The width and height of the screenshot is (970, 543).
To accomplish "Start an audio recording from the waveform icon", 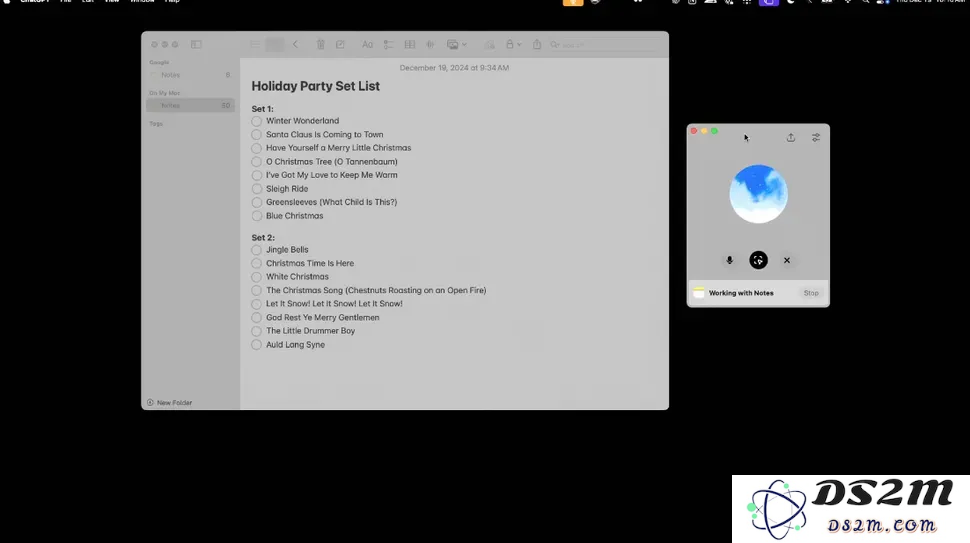I will coord(430,45).
